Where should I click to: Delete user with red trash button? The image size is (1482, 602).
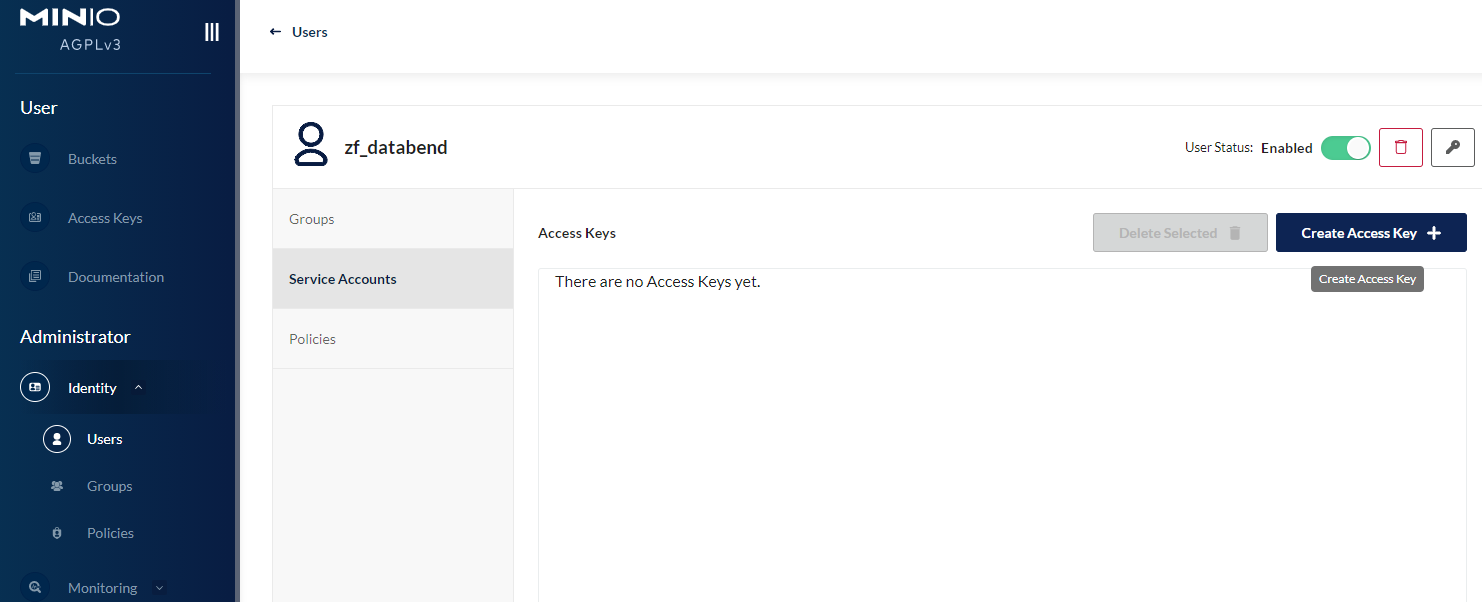[x=1400, y=147]
